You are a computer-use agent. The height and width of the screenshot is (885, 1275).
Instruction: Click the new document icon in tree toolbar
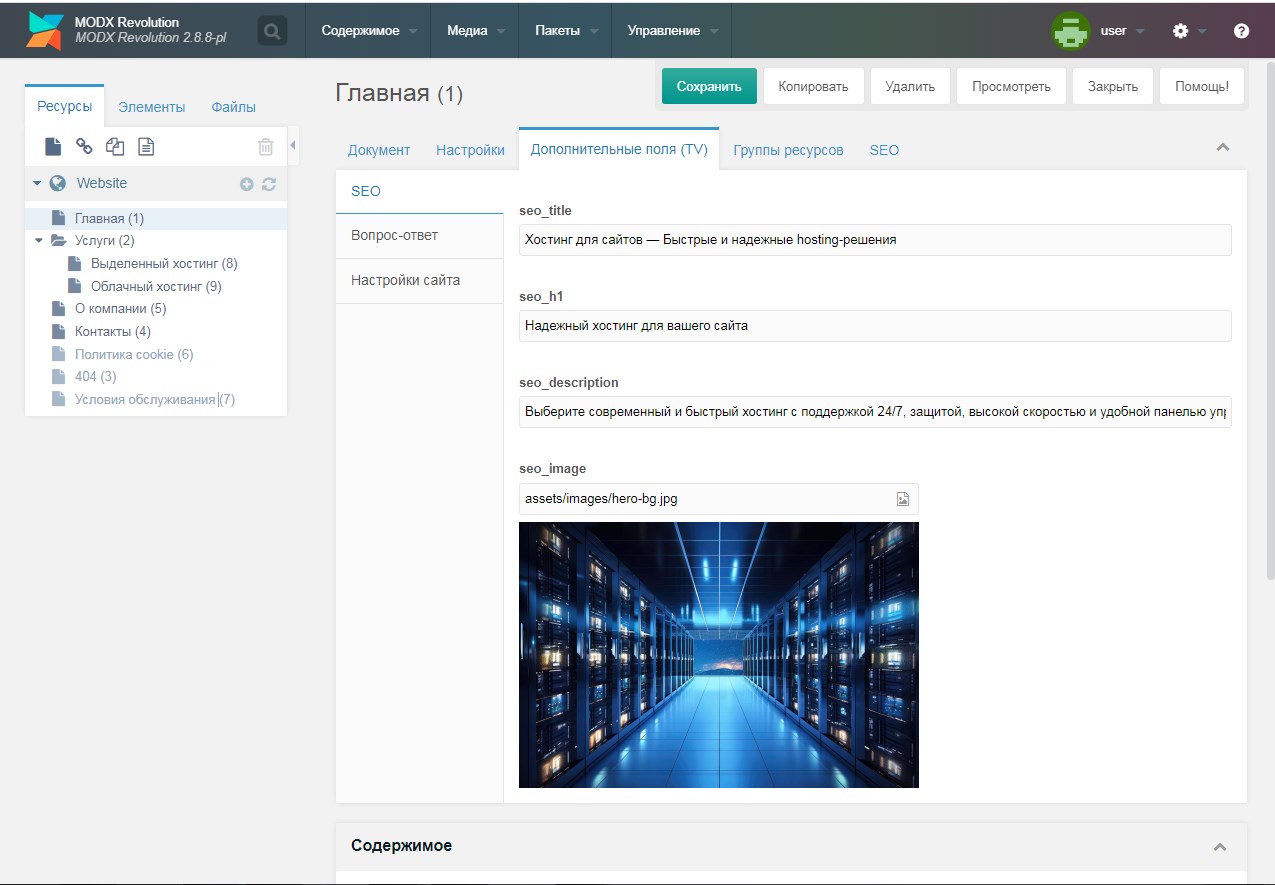(53, 147)
